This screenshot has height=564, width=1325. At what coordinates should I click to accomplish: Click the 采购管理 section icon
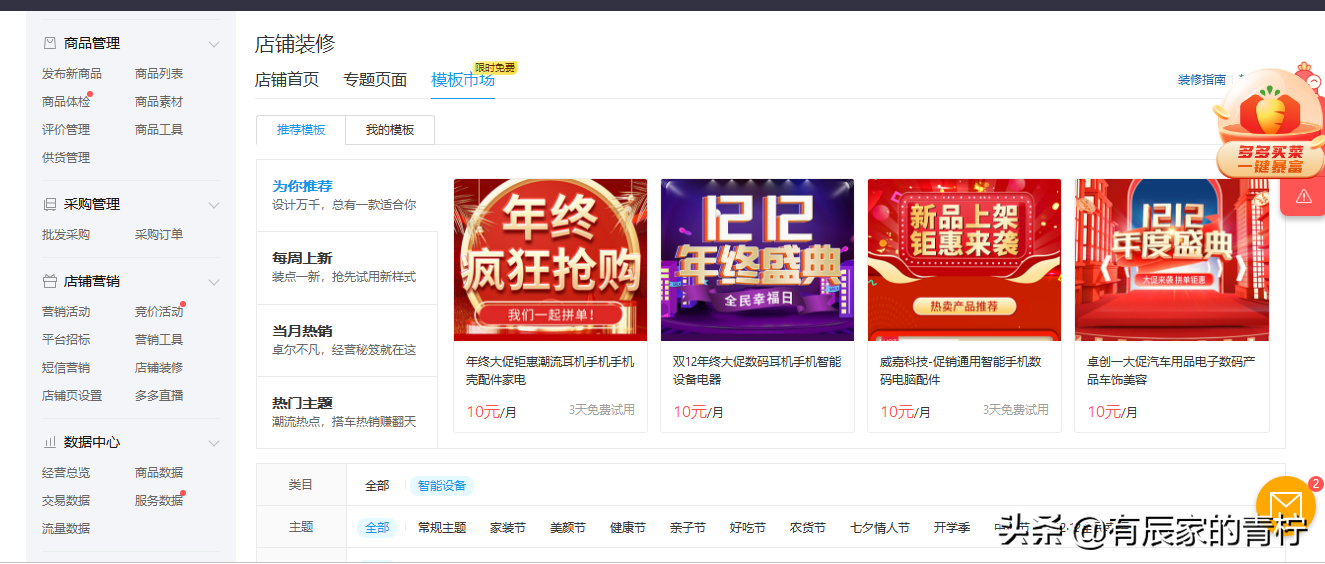[49, 204]
